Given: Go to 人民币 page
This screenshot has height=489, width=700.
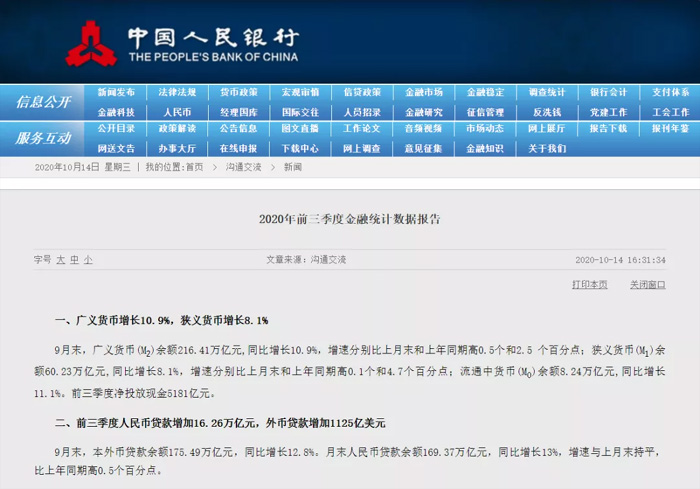Looking at the screenshot, I should (x=177, y=112).
